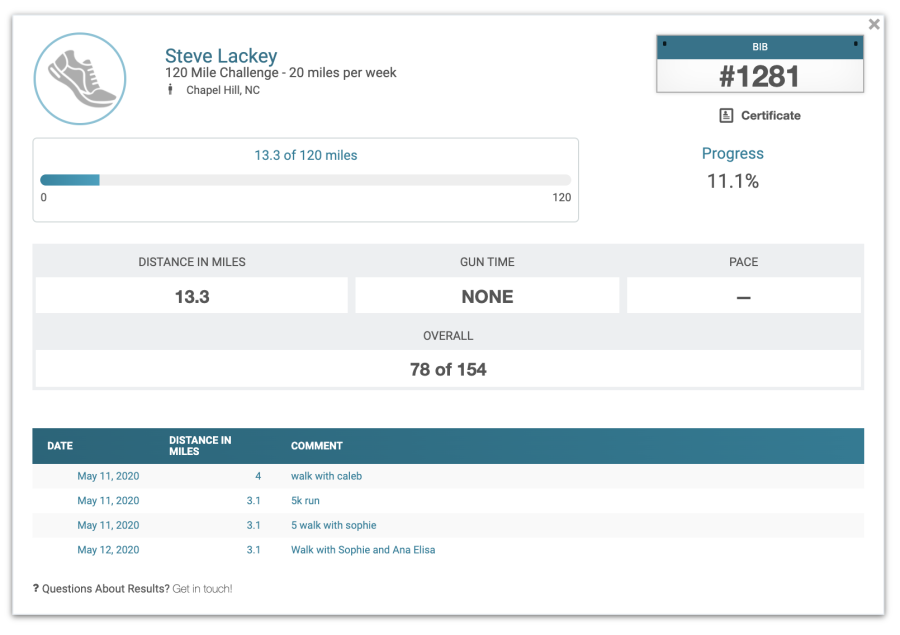
Task: Click the 120 end label of the progress bar
Action: tap(561, 198)
